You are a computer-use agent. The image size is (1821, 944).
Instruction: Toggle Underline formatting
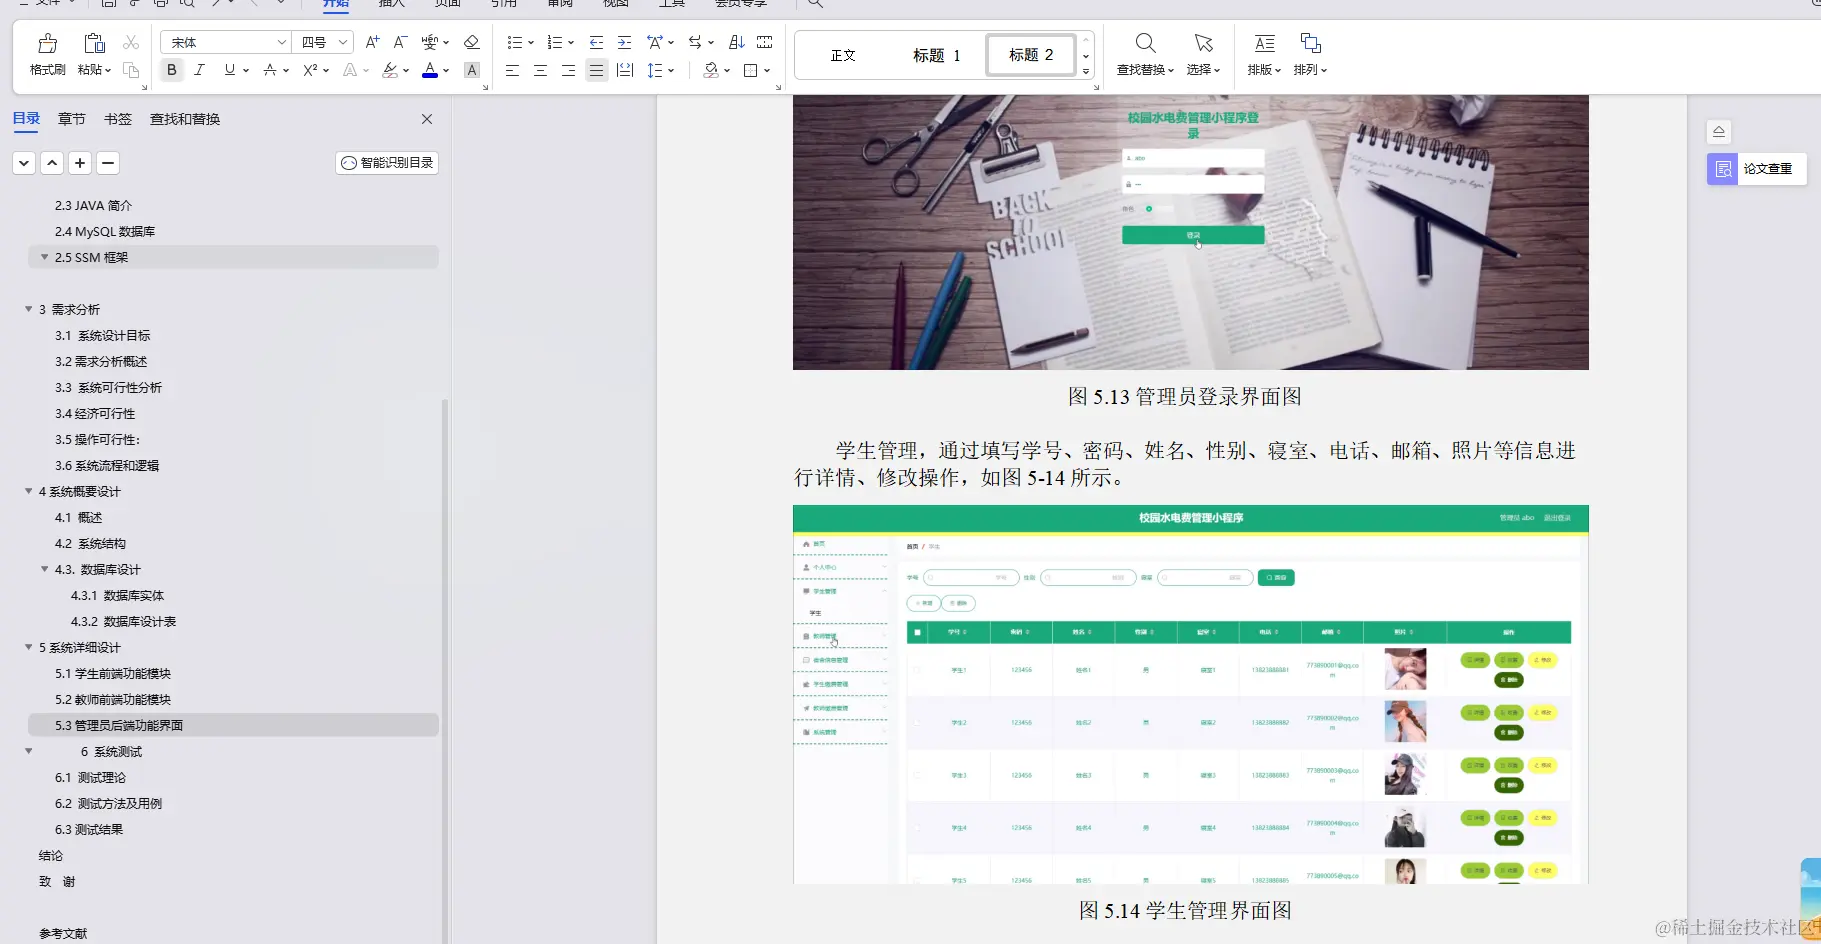pos(230,70)
